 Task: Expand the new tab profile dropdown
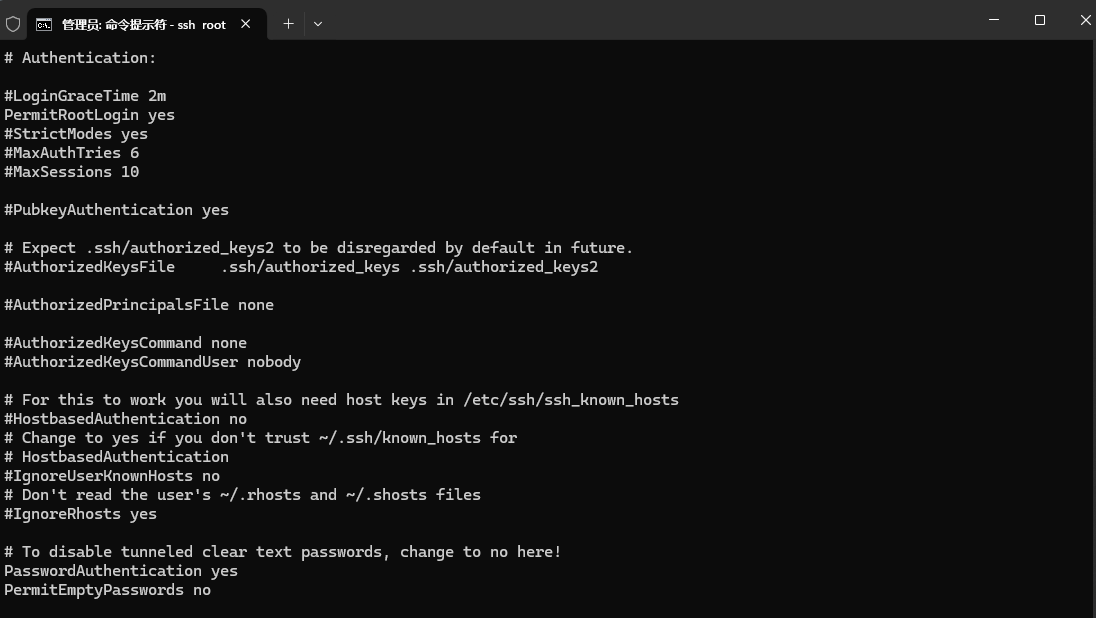[x=318, y=24]
